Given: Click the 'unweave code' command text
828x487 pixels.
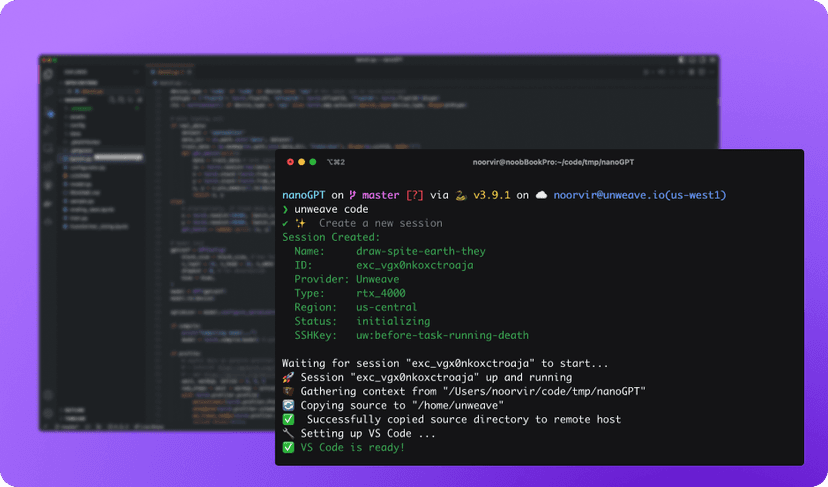Looking at the screenshot, I should coord(331,209).
